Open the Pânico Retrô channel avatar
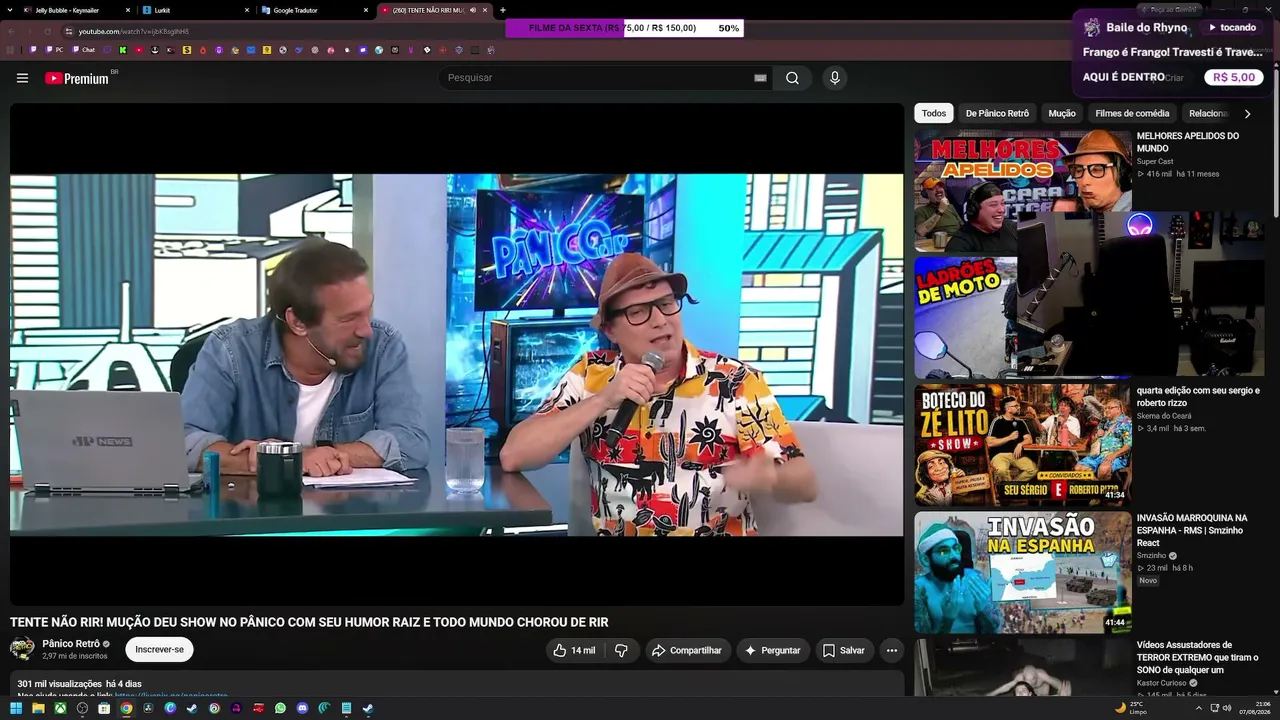The height and width of the screenshot is (720, 1280). click(x=22, y=649)
